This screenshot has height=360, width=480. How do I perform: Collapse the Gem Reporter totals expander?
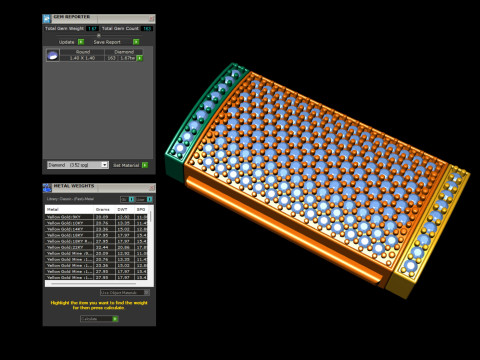click(99, 35)
